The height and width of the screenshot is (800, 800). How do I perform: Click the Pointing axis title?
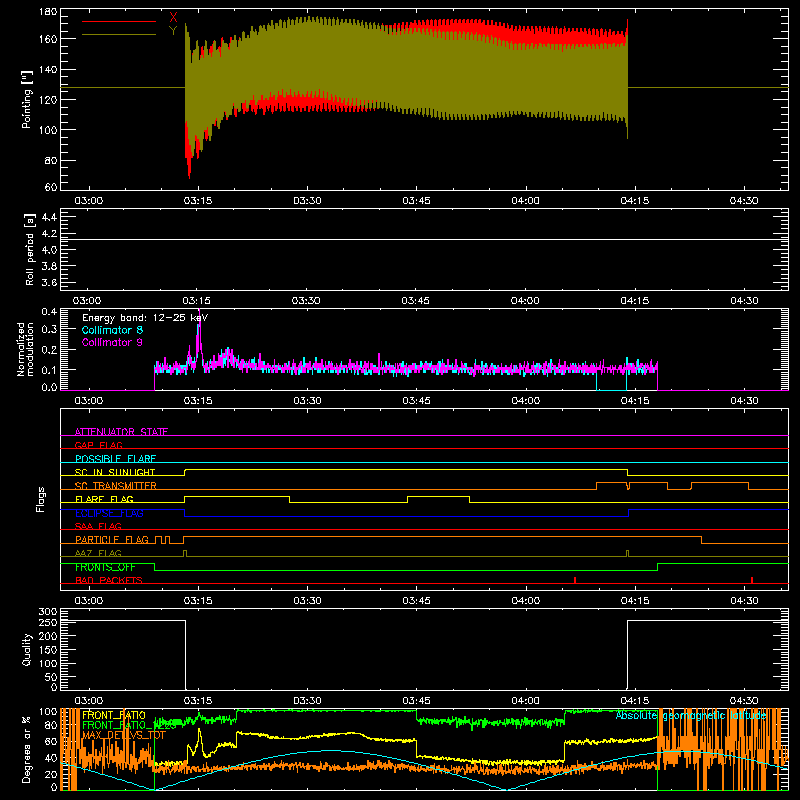27,99
